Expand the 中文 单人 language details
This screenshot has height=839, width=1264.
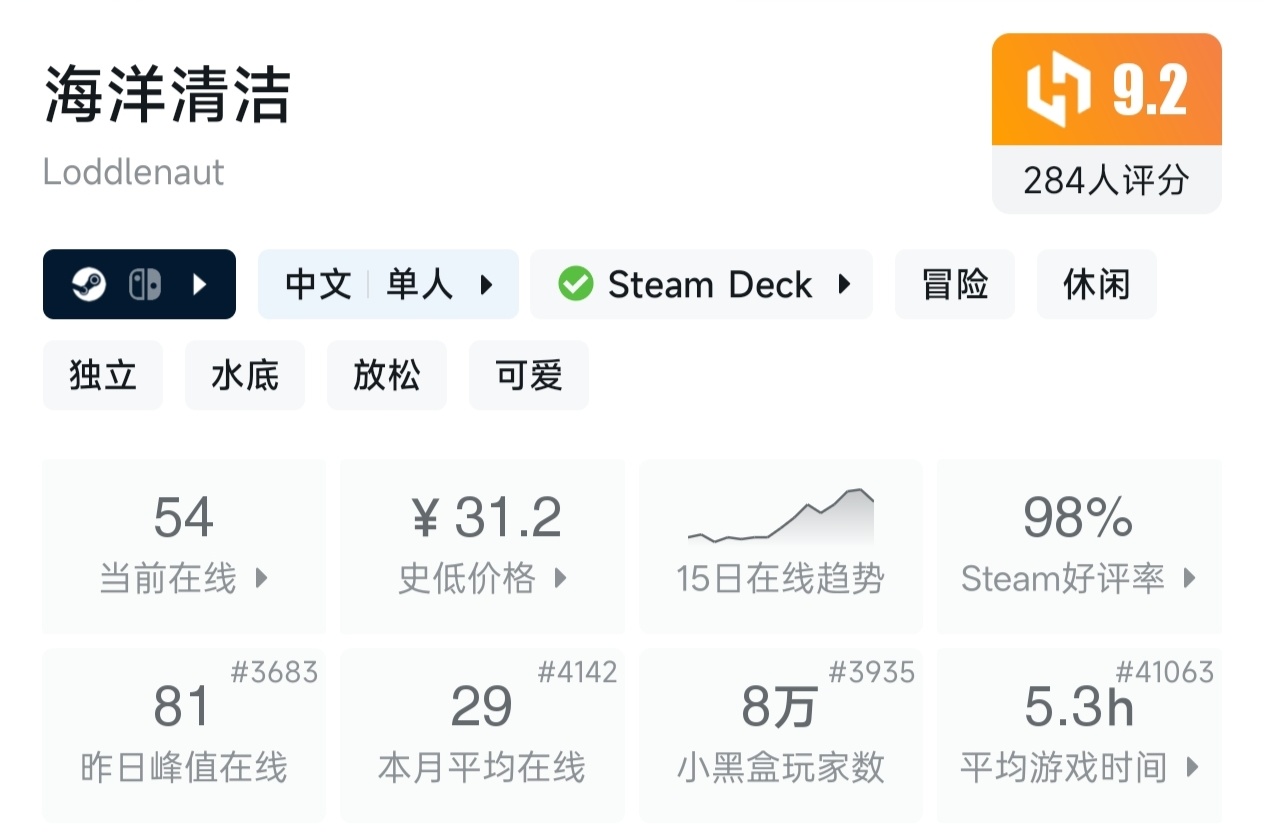pyautogui.click(x=487, y=285)
